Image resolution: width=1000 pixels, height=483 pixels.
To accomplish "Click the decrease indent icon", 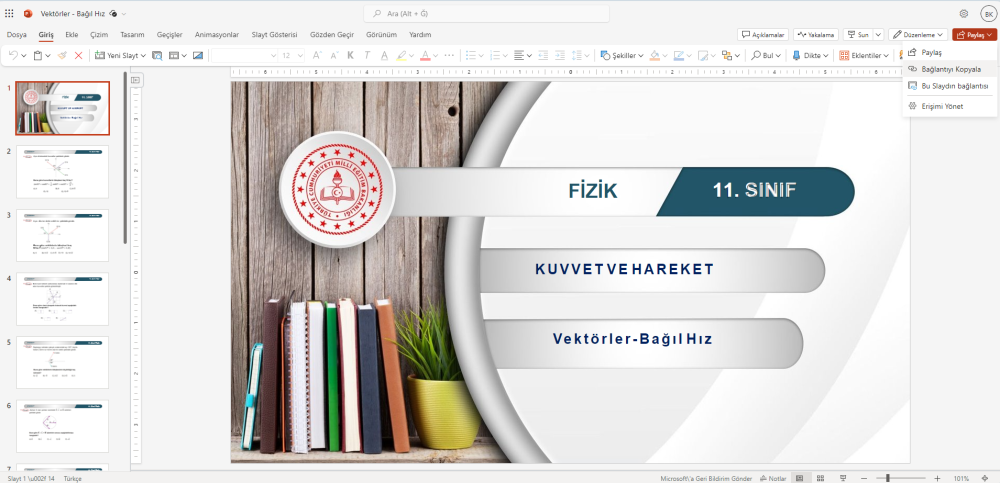I will coord(543,56).
